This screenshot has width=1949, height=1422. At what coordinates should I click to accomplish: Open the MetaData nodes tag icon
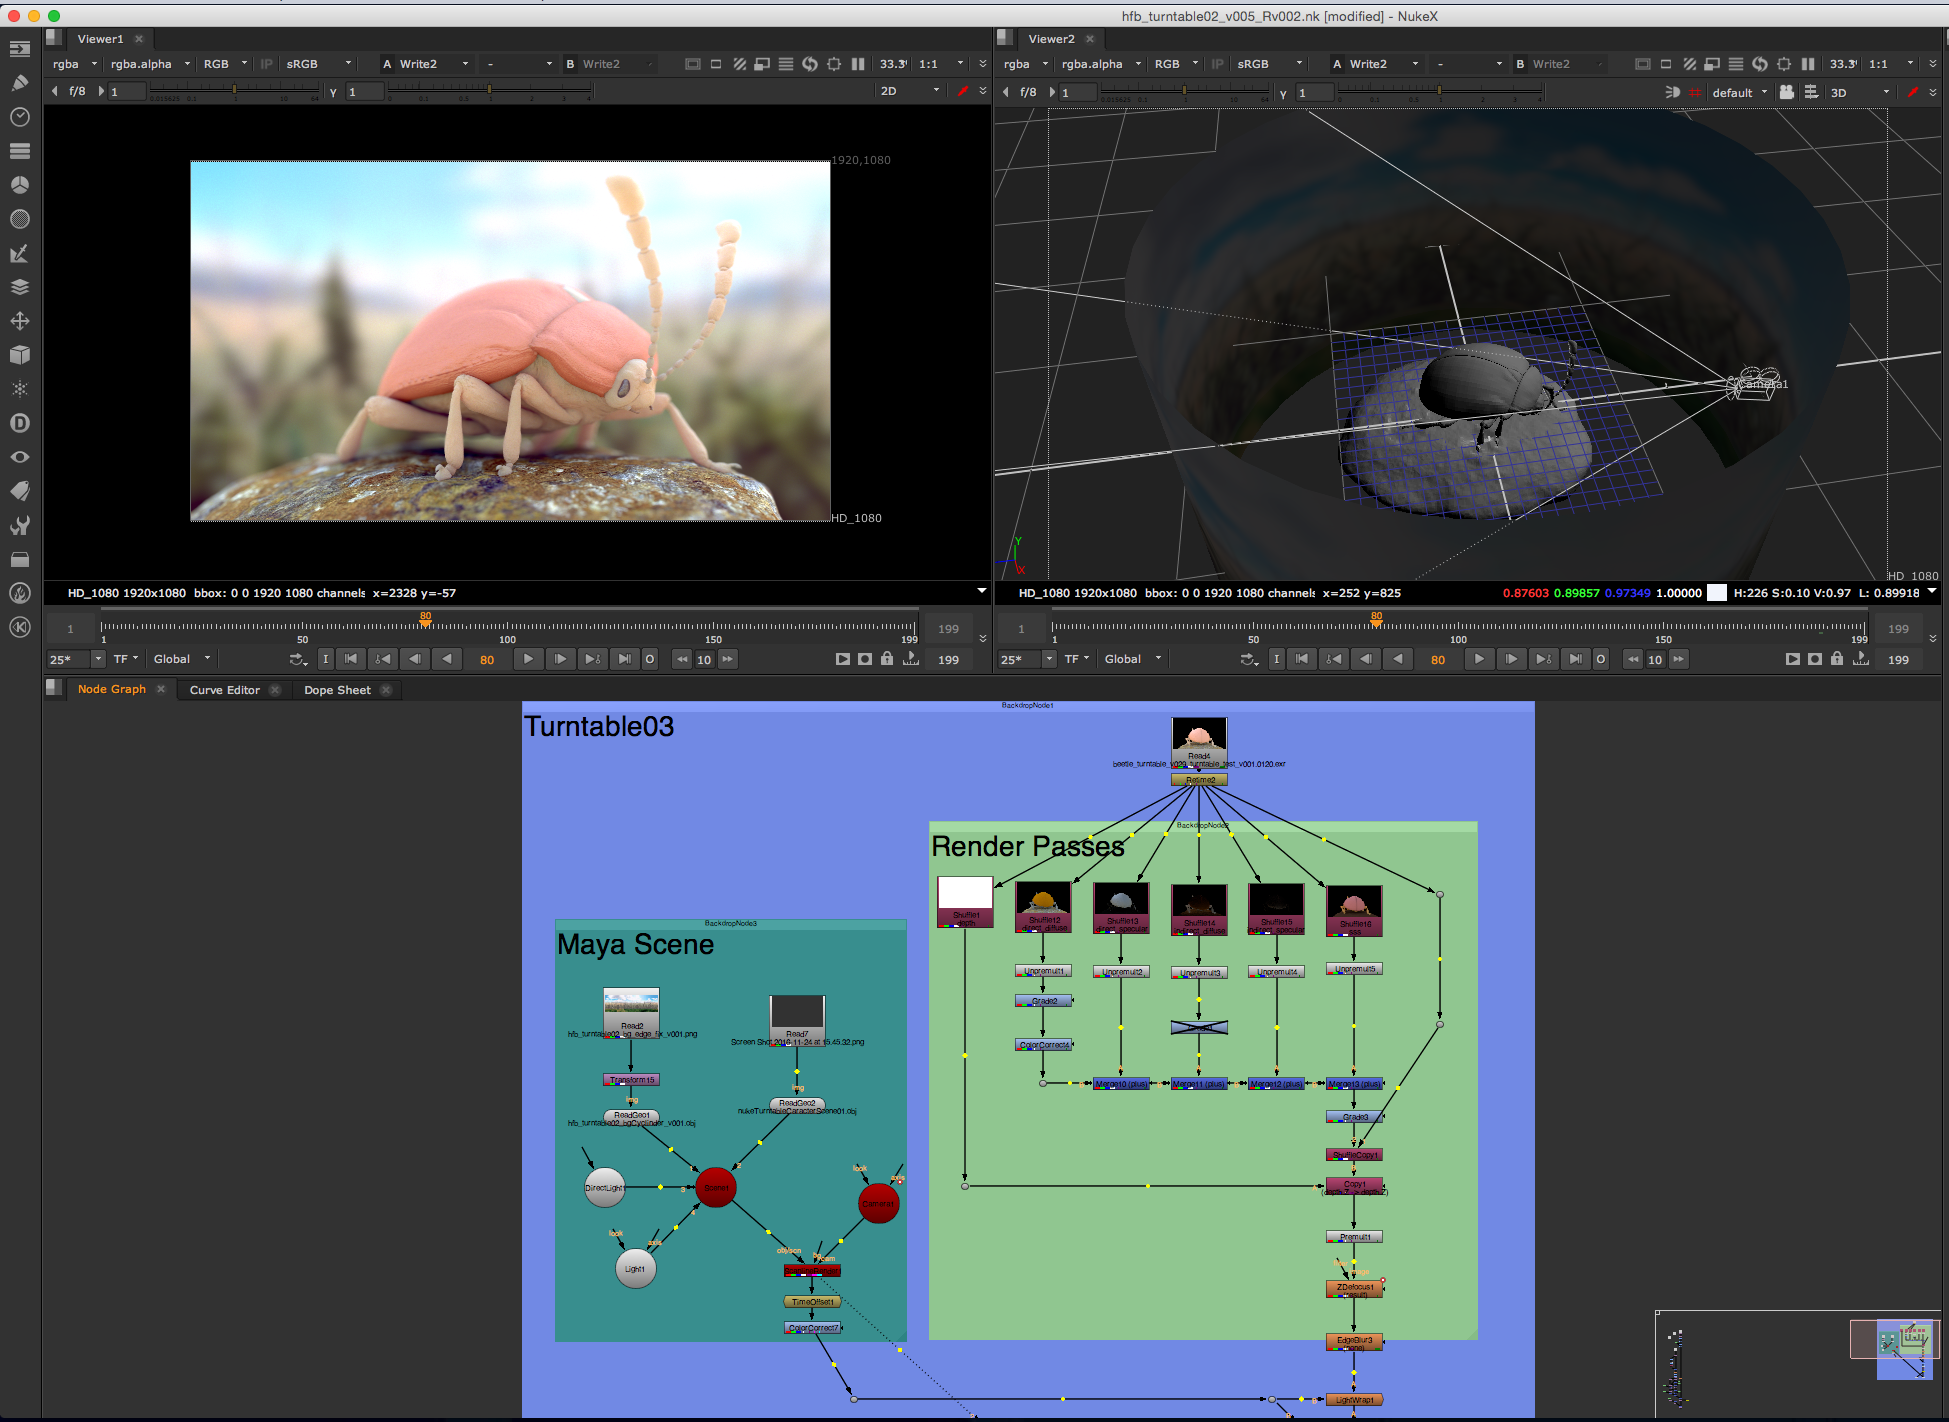(x=20, y=491)
